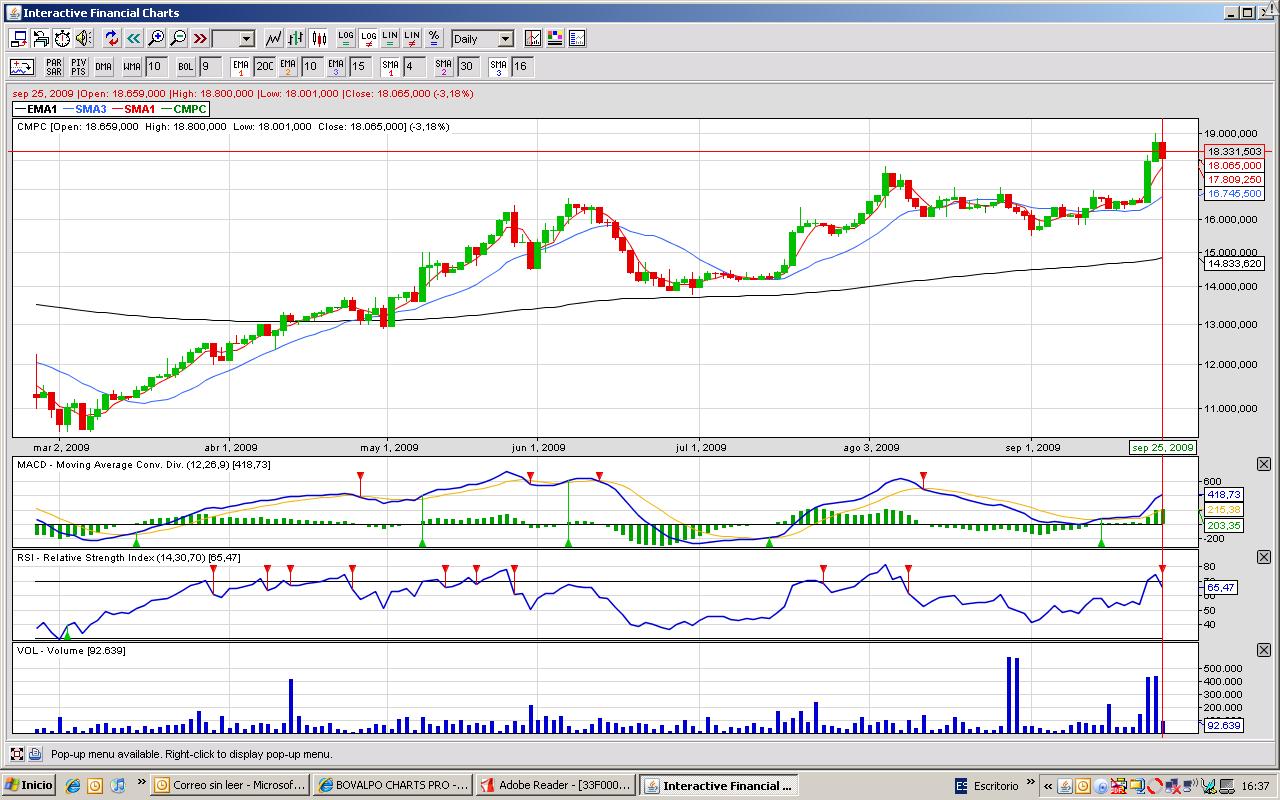Click the stopwatch timer icon
1280x800 pixels.
(x=62, y=39)
